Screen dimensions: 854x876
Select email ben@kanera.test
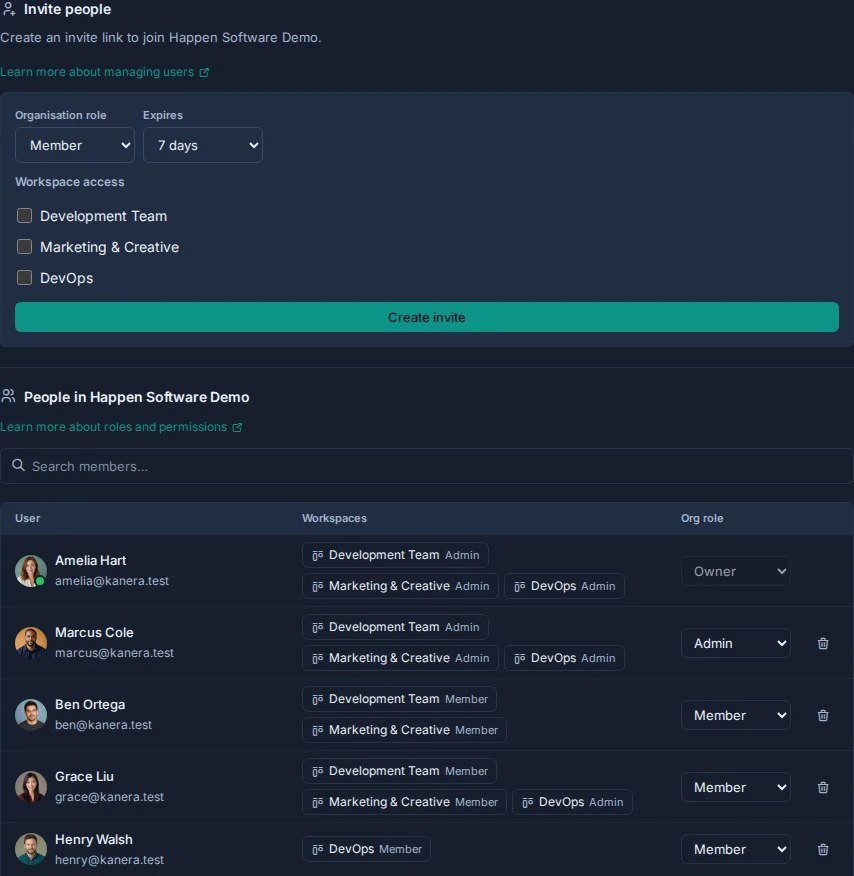tap(103, 725)
